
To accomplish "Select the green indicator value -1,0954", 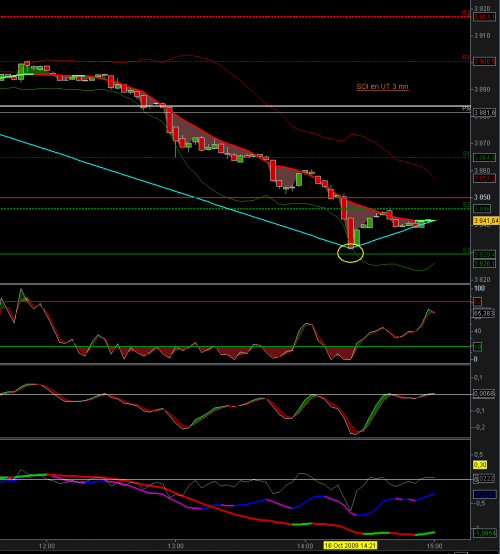I will tap(484, 533).
